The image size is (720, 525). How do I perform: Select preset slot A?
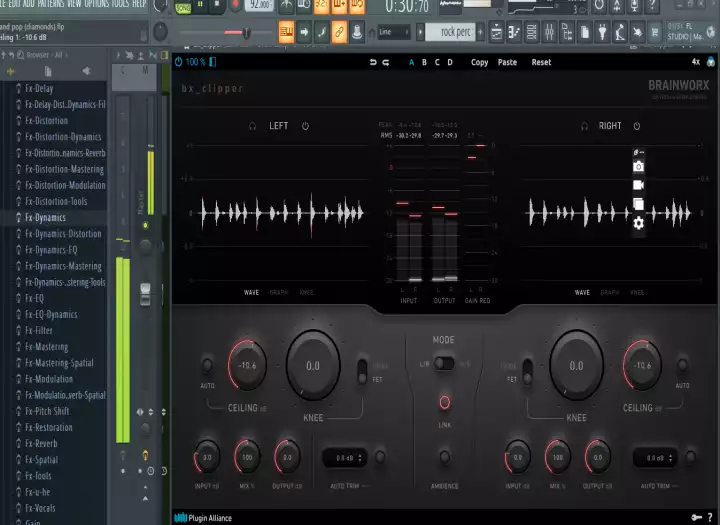[411, 62]
